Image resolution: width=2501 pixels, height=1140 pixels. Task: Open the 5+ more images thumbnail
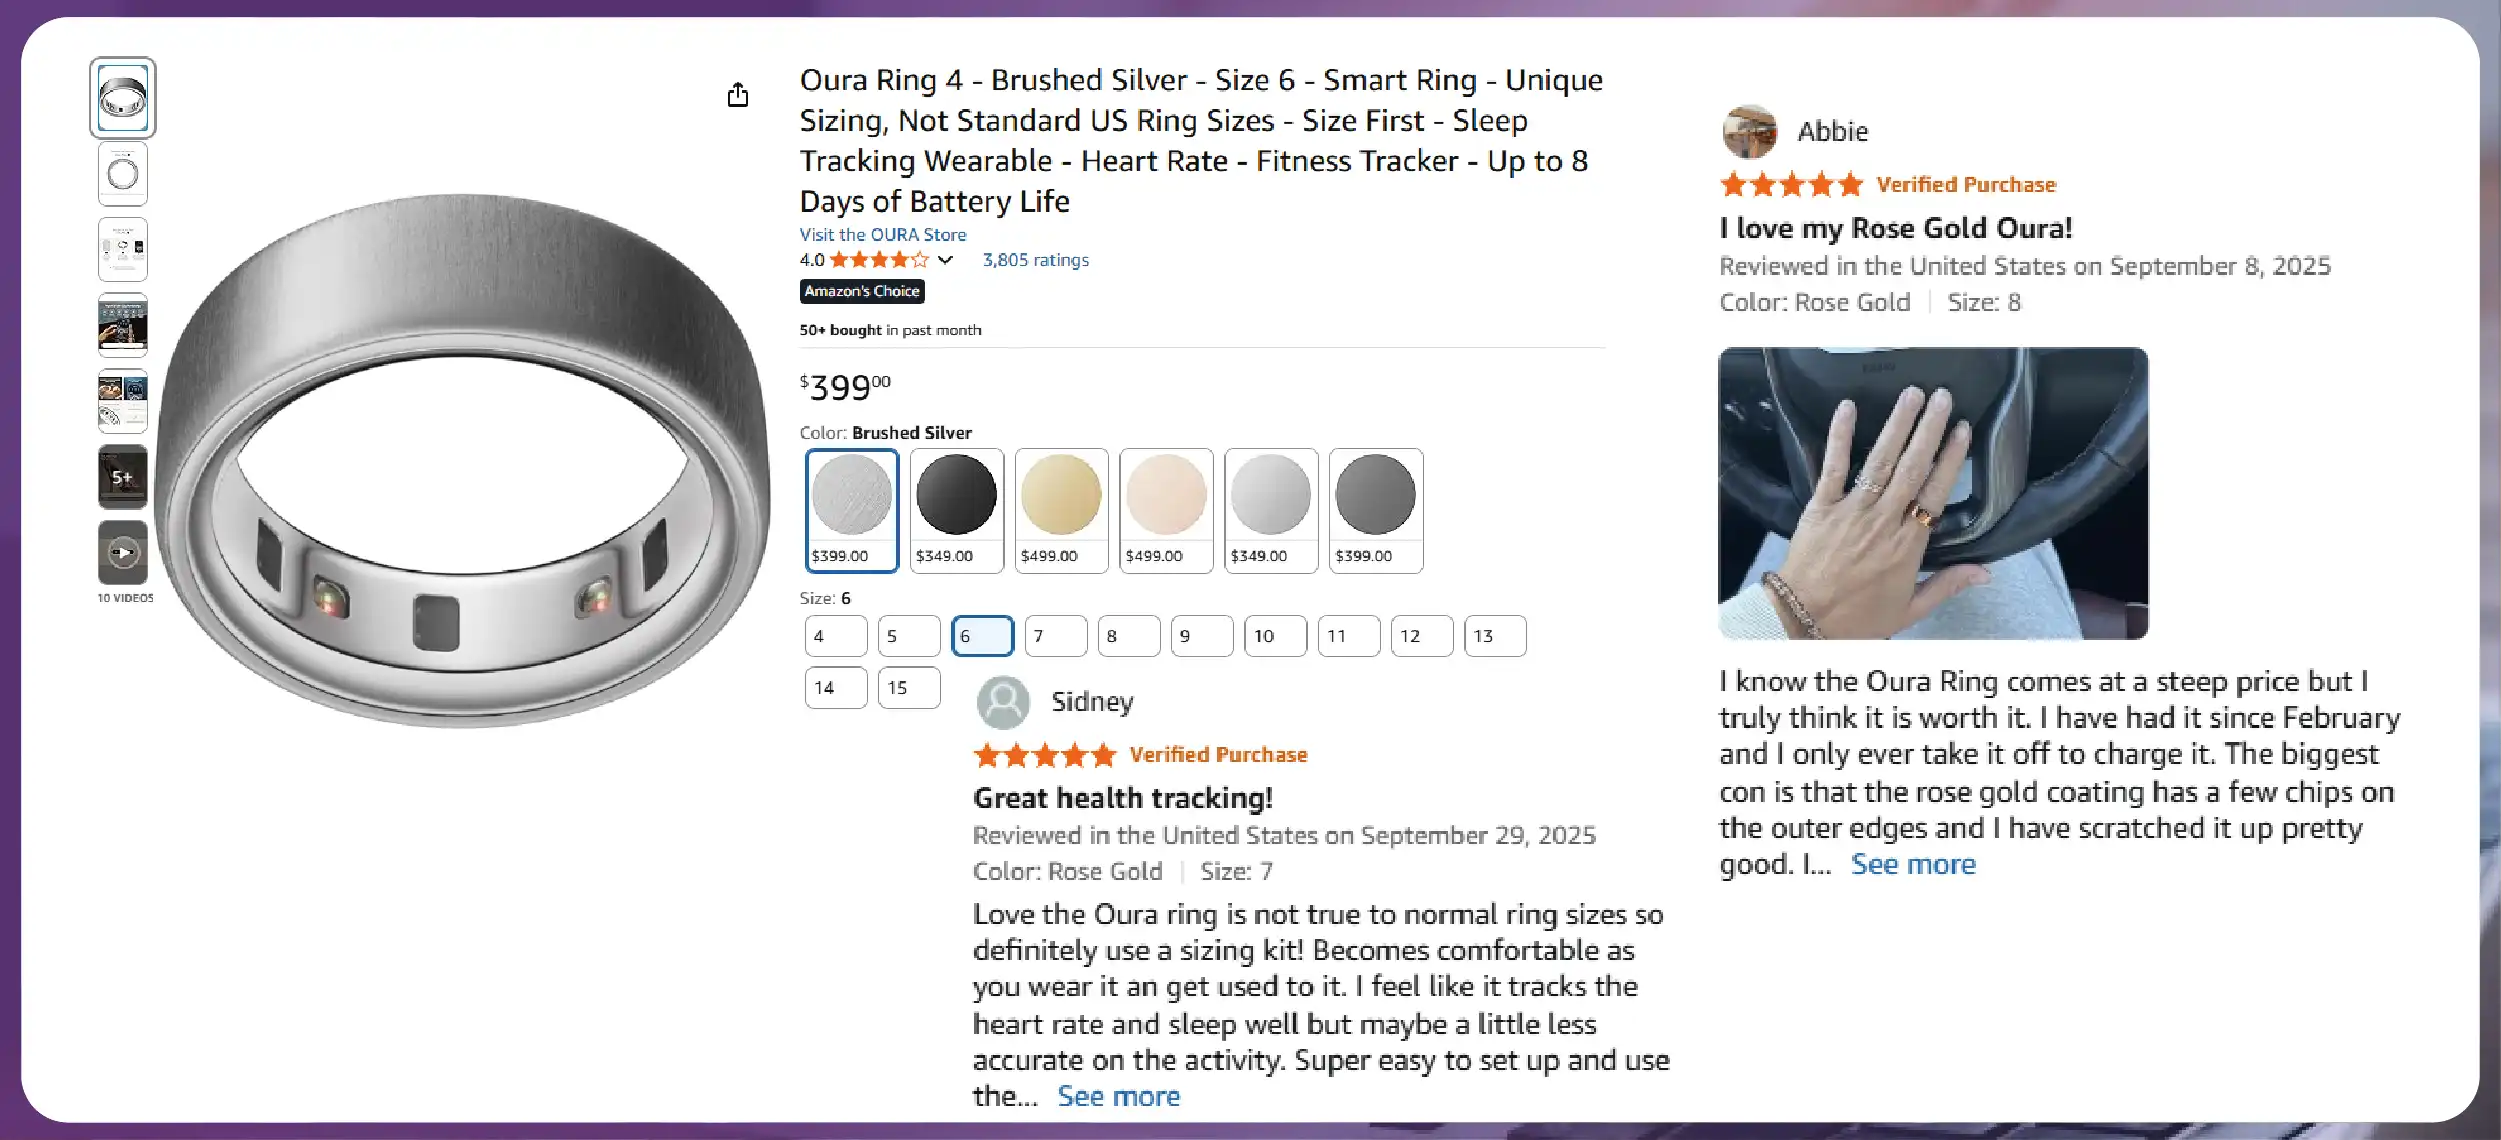point(123,477)
